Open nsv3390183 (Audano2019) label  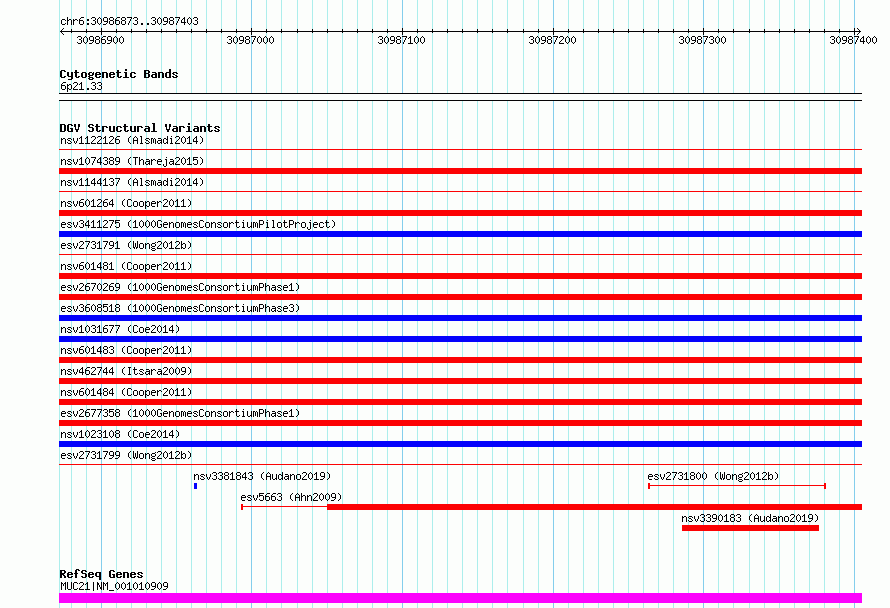tap(750, 518)
